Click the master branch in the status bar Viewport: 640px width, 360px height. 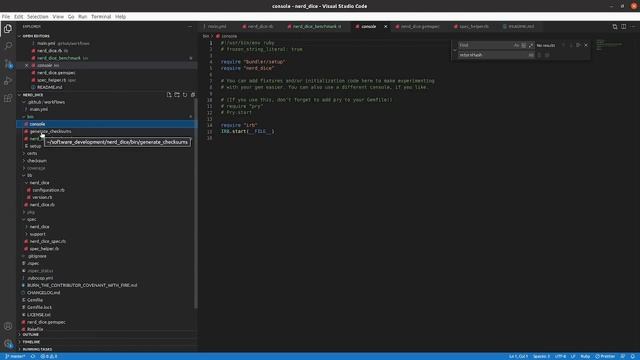coord(15,356)
